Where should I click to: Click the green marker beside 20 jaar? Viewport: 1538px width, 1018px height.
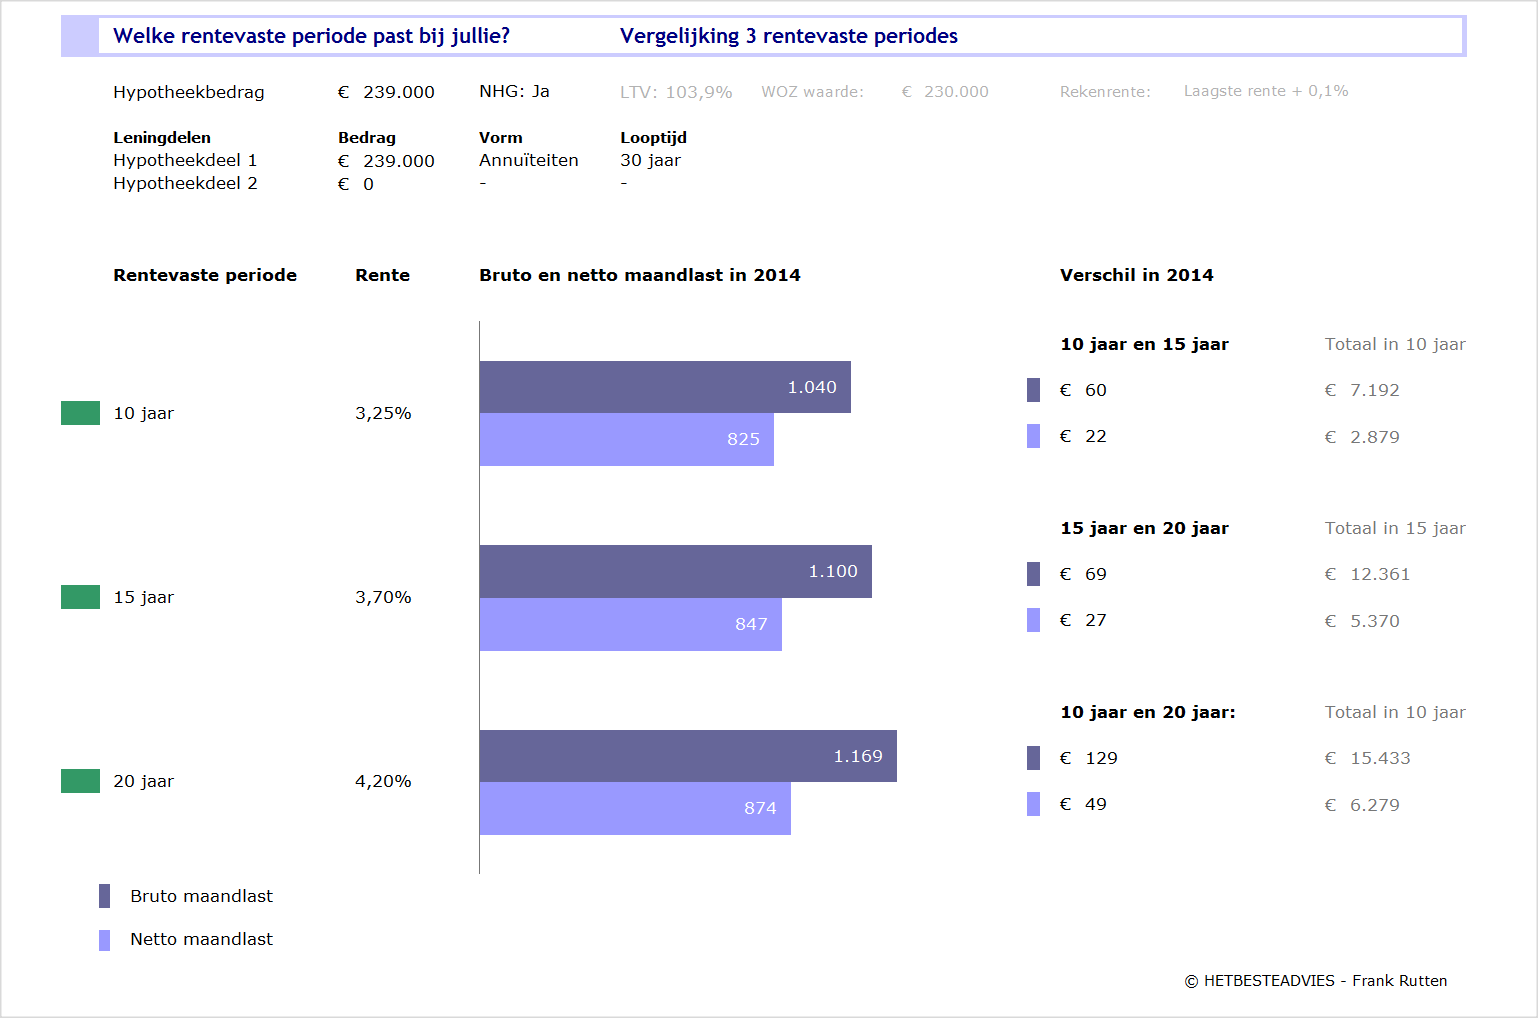coord(80,781)
